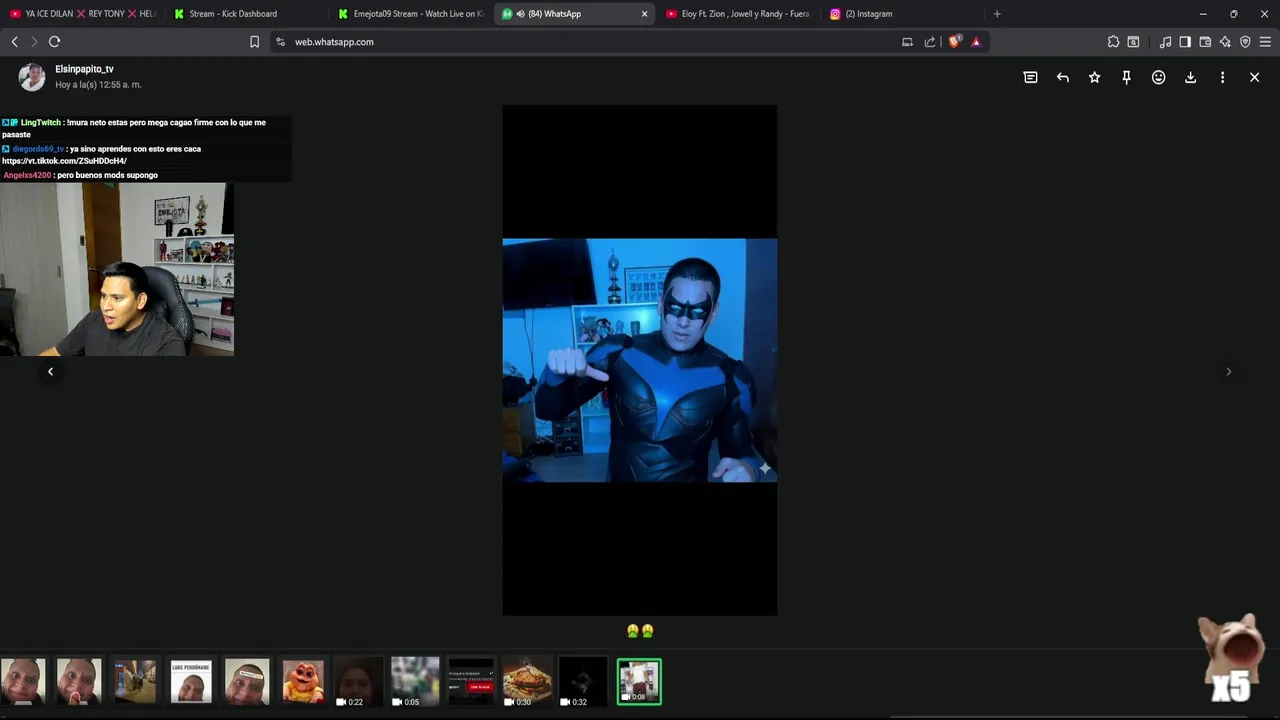1280x720 pixels.
Task: Share this page icon in address bar
Action: [930, 42]
